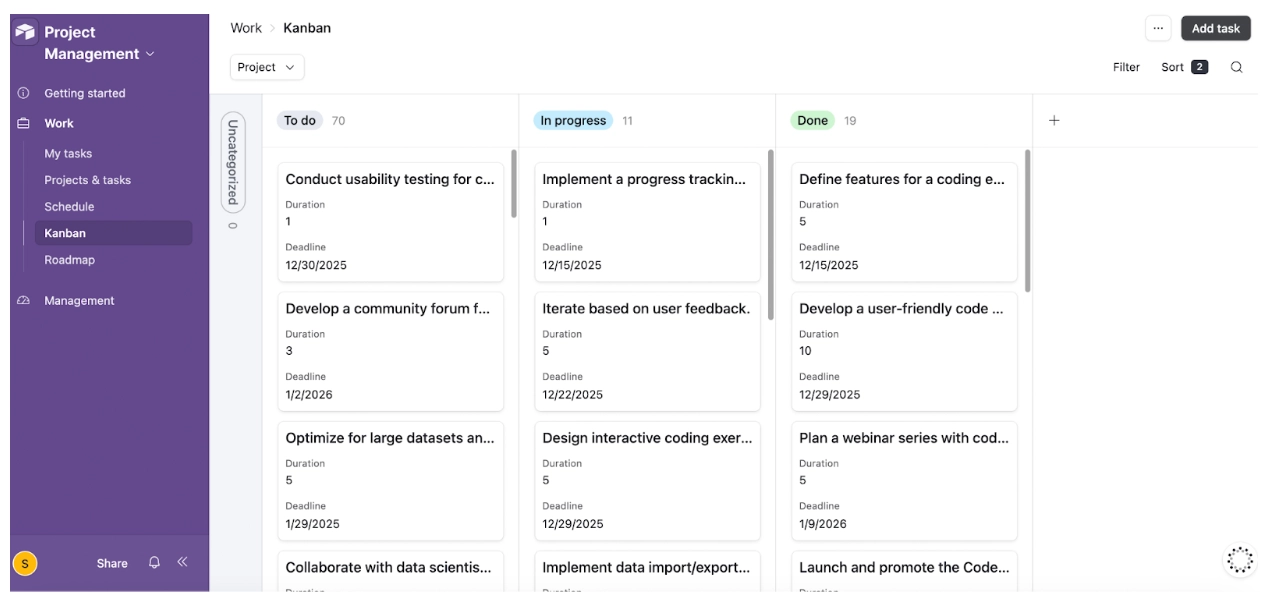The width and height of the screenshot is (1286, 612).
Task: Open Getting started via its info icon
Action: (23, 93)
